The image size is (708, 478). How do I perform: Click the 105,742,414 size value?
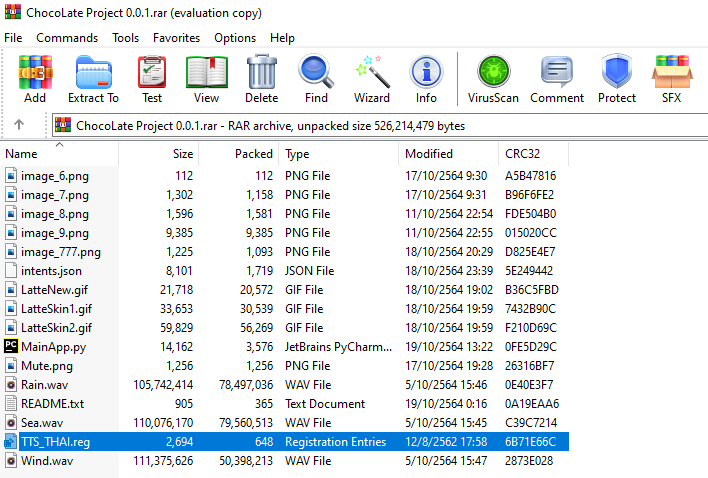point(163,385)
